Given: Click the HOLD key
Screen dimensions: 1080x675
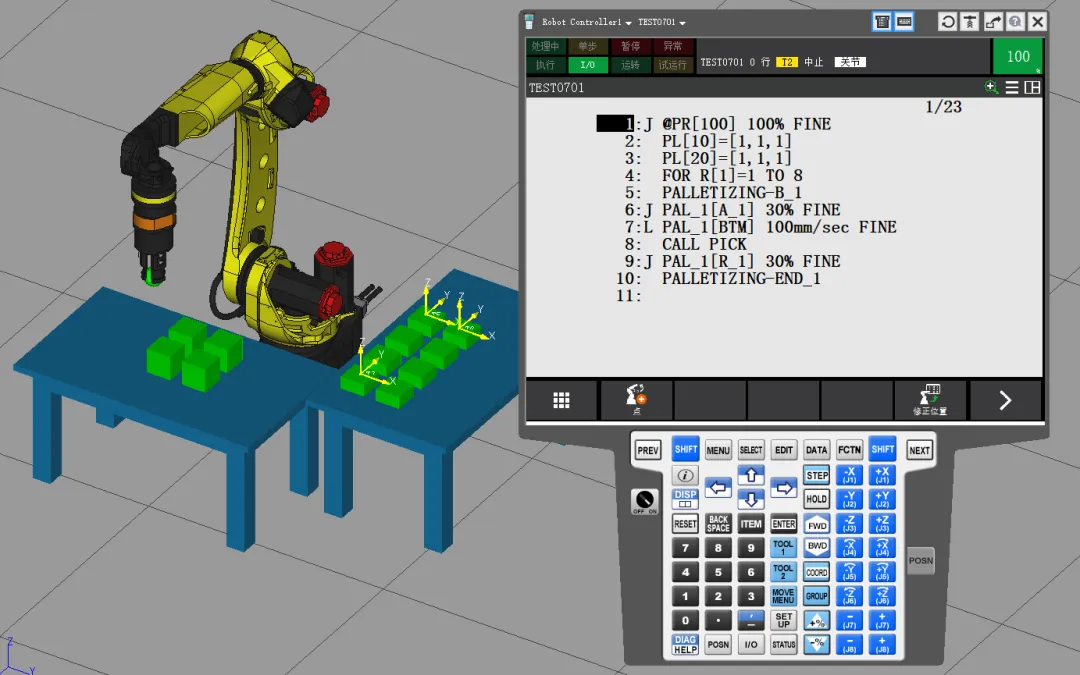Looking at the screenshot, I should (x=817, y=499).
